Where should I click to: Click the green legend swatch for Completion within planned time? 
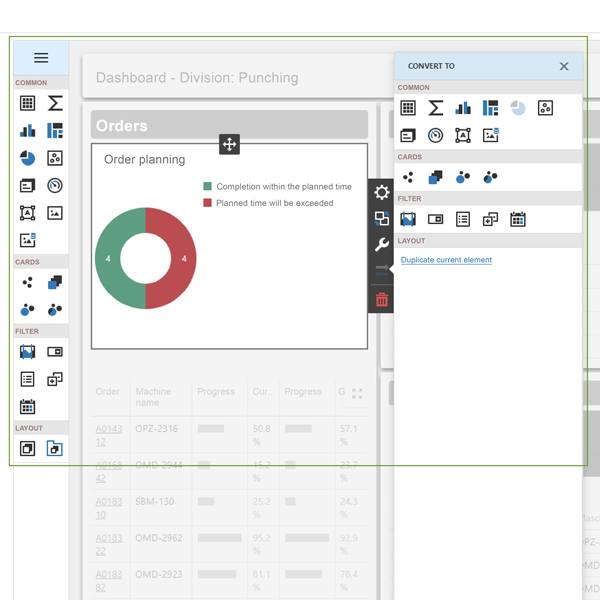[207, 186]
